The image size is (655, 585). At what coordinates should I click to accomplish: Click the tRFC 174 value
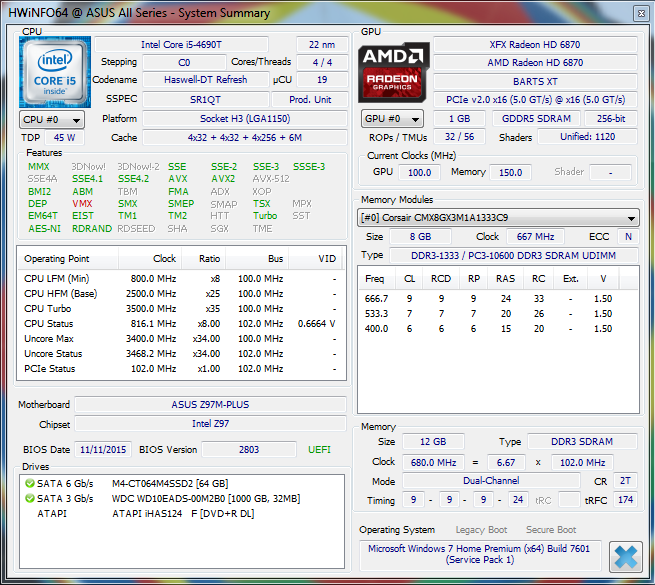[x=625, y=500]
